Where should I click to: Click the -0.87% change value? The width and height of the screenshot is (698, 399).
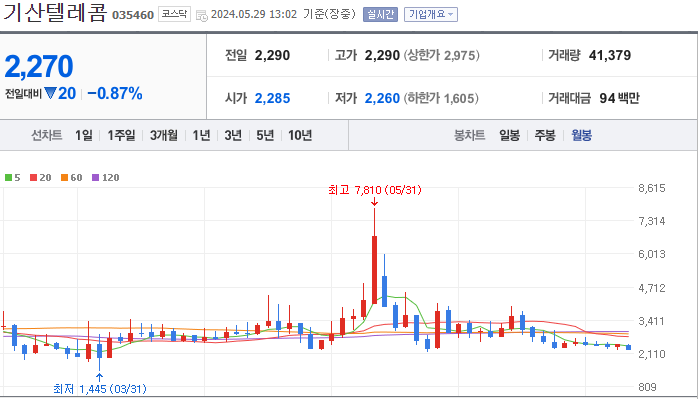[x=115, y=94]
